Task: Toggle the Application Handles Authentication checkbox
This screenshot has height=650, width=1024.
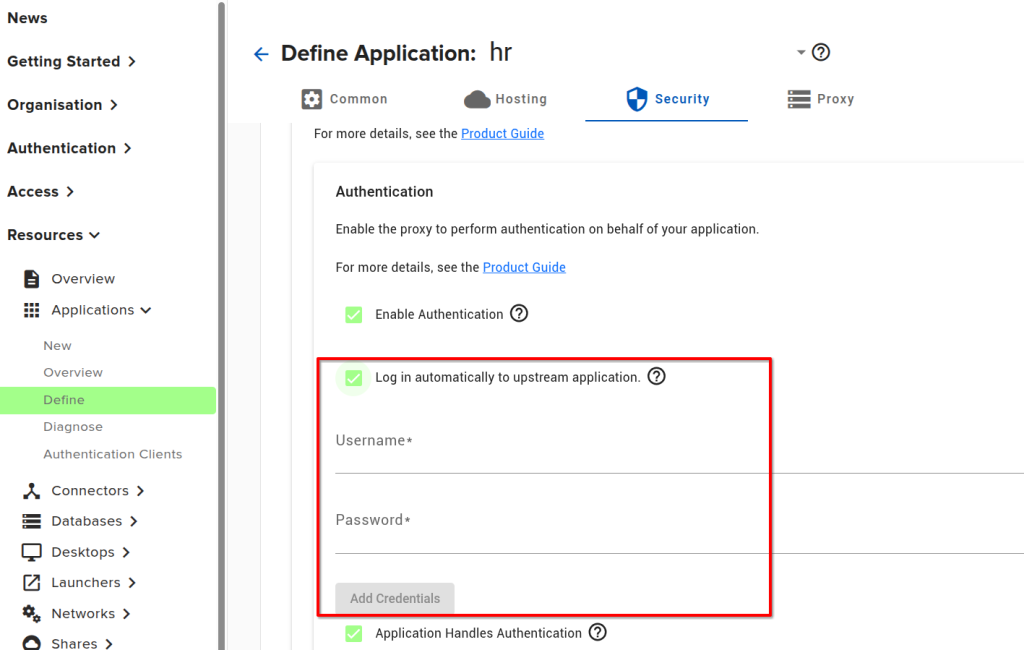Action: click(353, 633)
